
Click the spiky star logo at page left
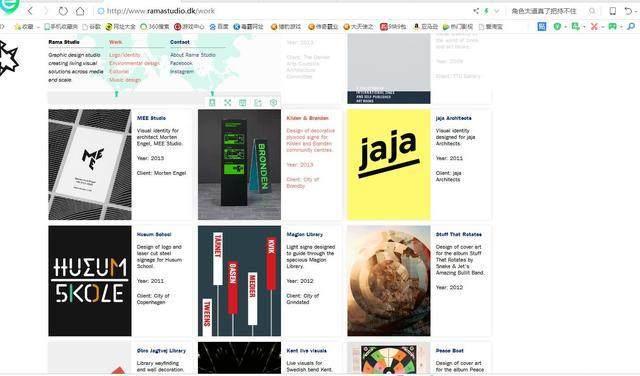pos(9,58)
